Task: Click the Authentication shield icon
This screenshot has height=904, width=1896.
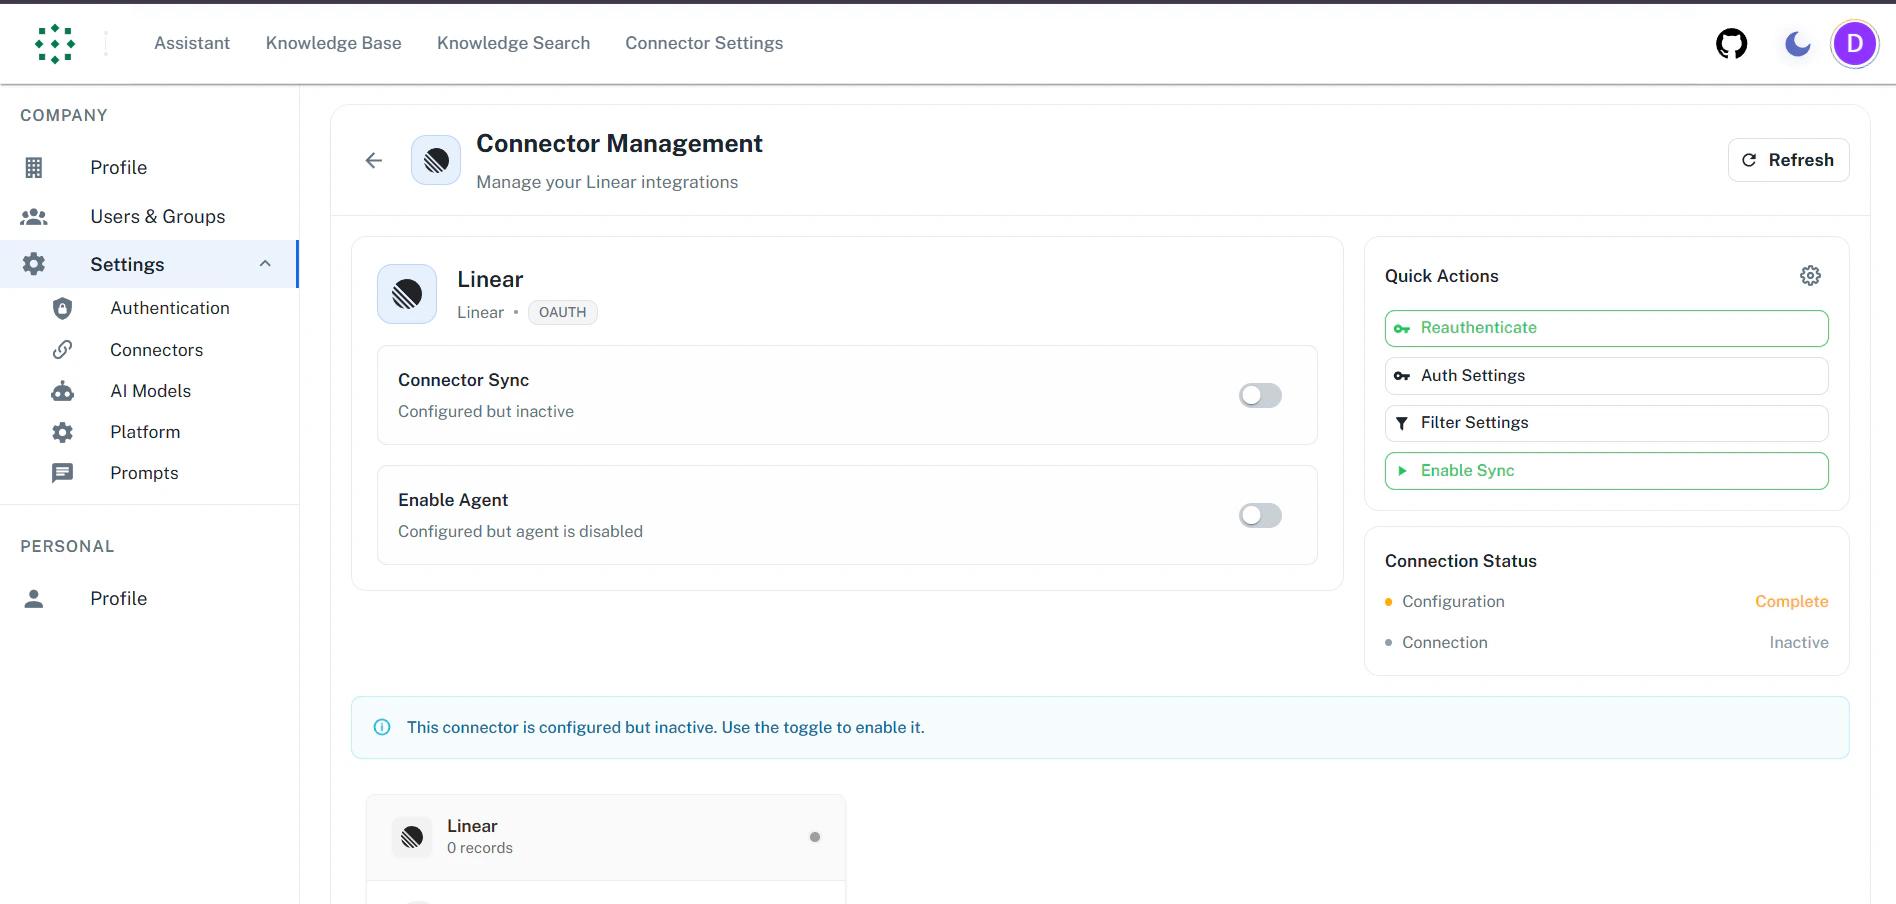Action: coord(62,308)
